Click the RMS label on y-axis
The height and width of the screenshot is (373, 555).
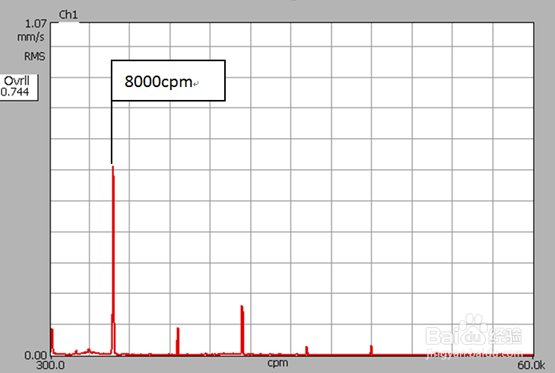(x=34, y=56)
